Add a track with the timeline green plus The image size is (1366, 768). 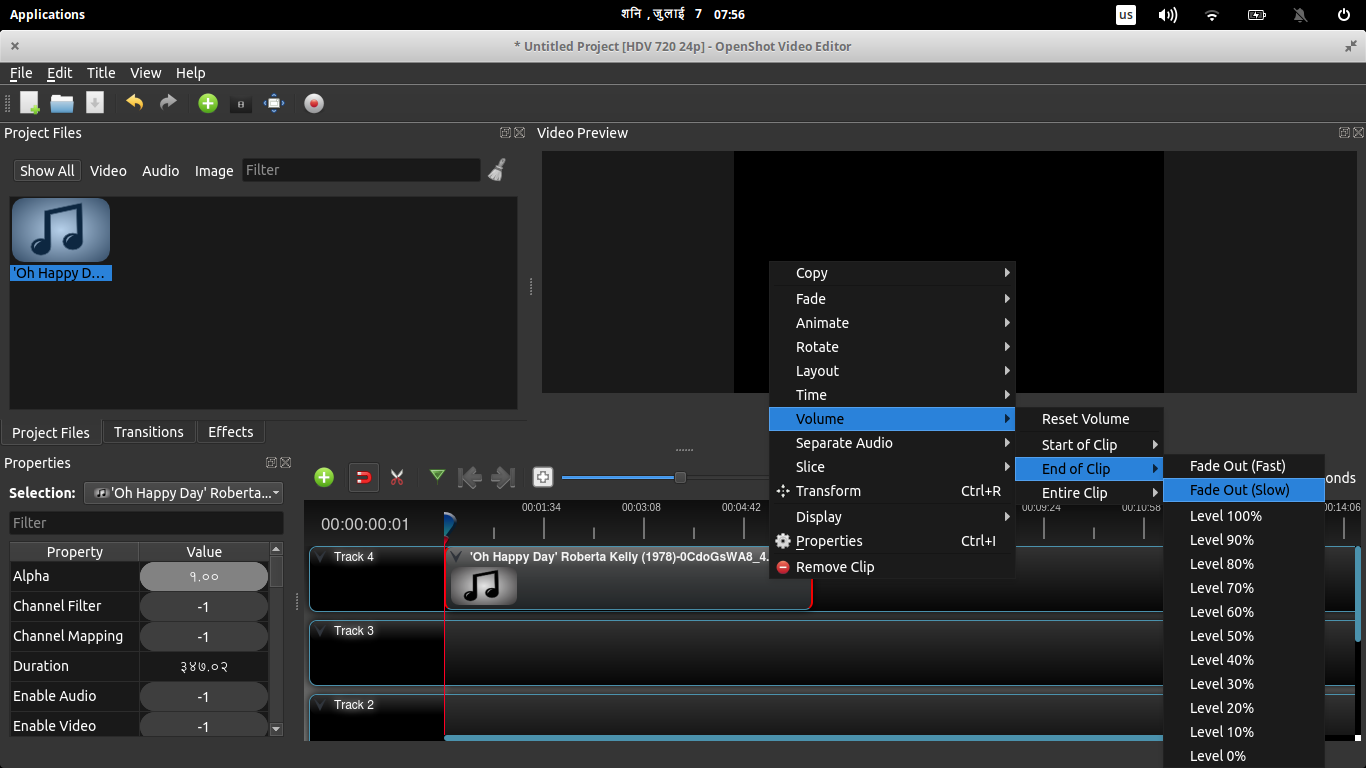click(324, 477)
